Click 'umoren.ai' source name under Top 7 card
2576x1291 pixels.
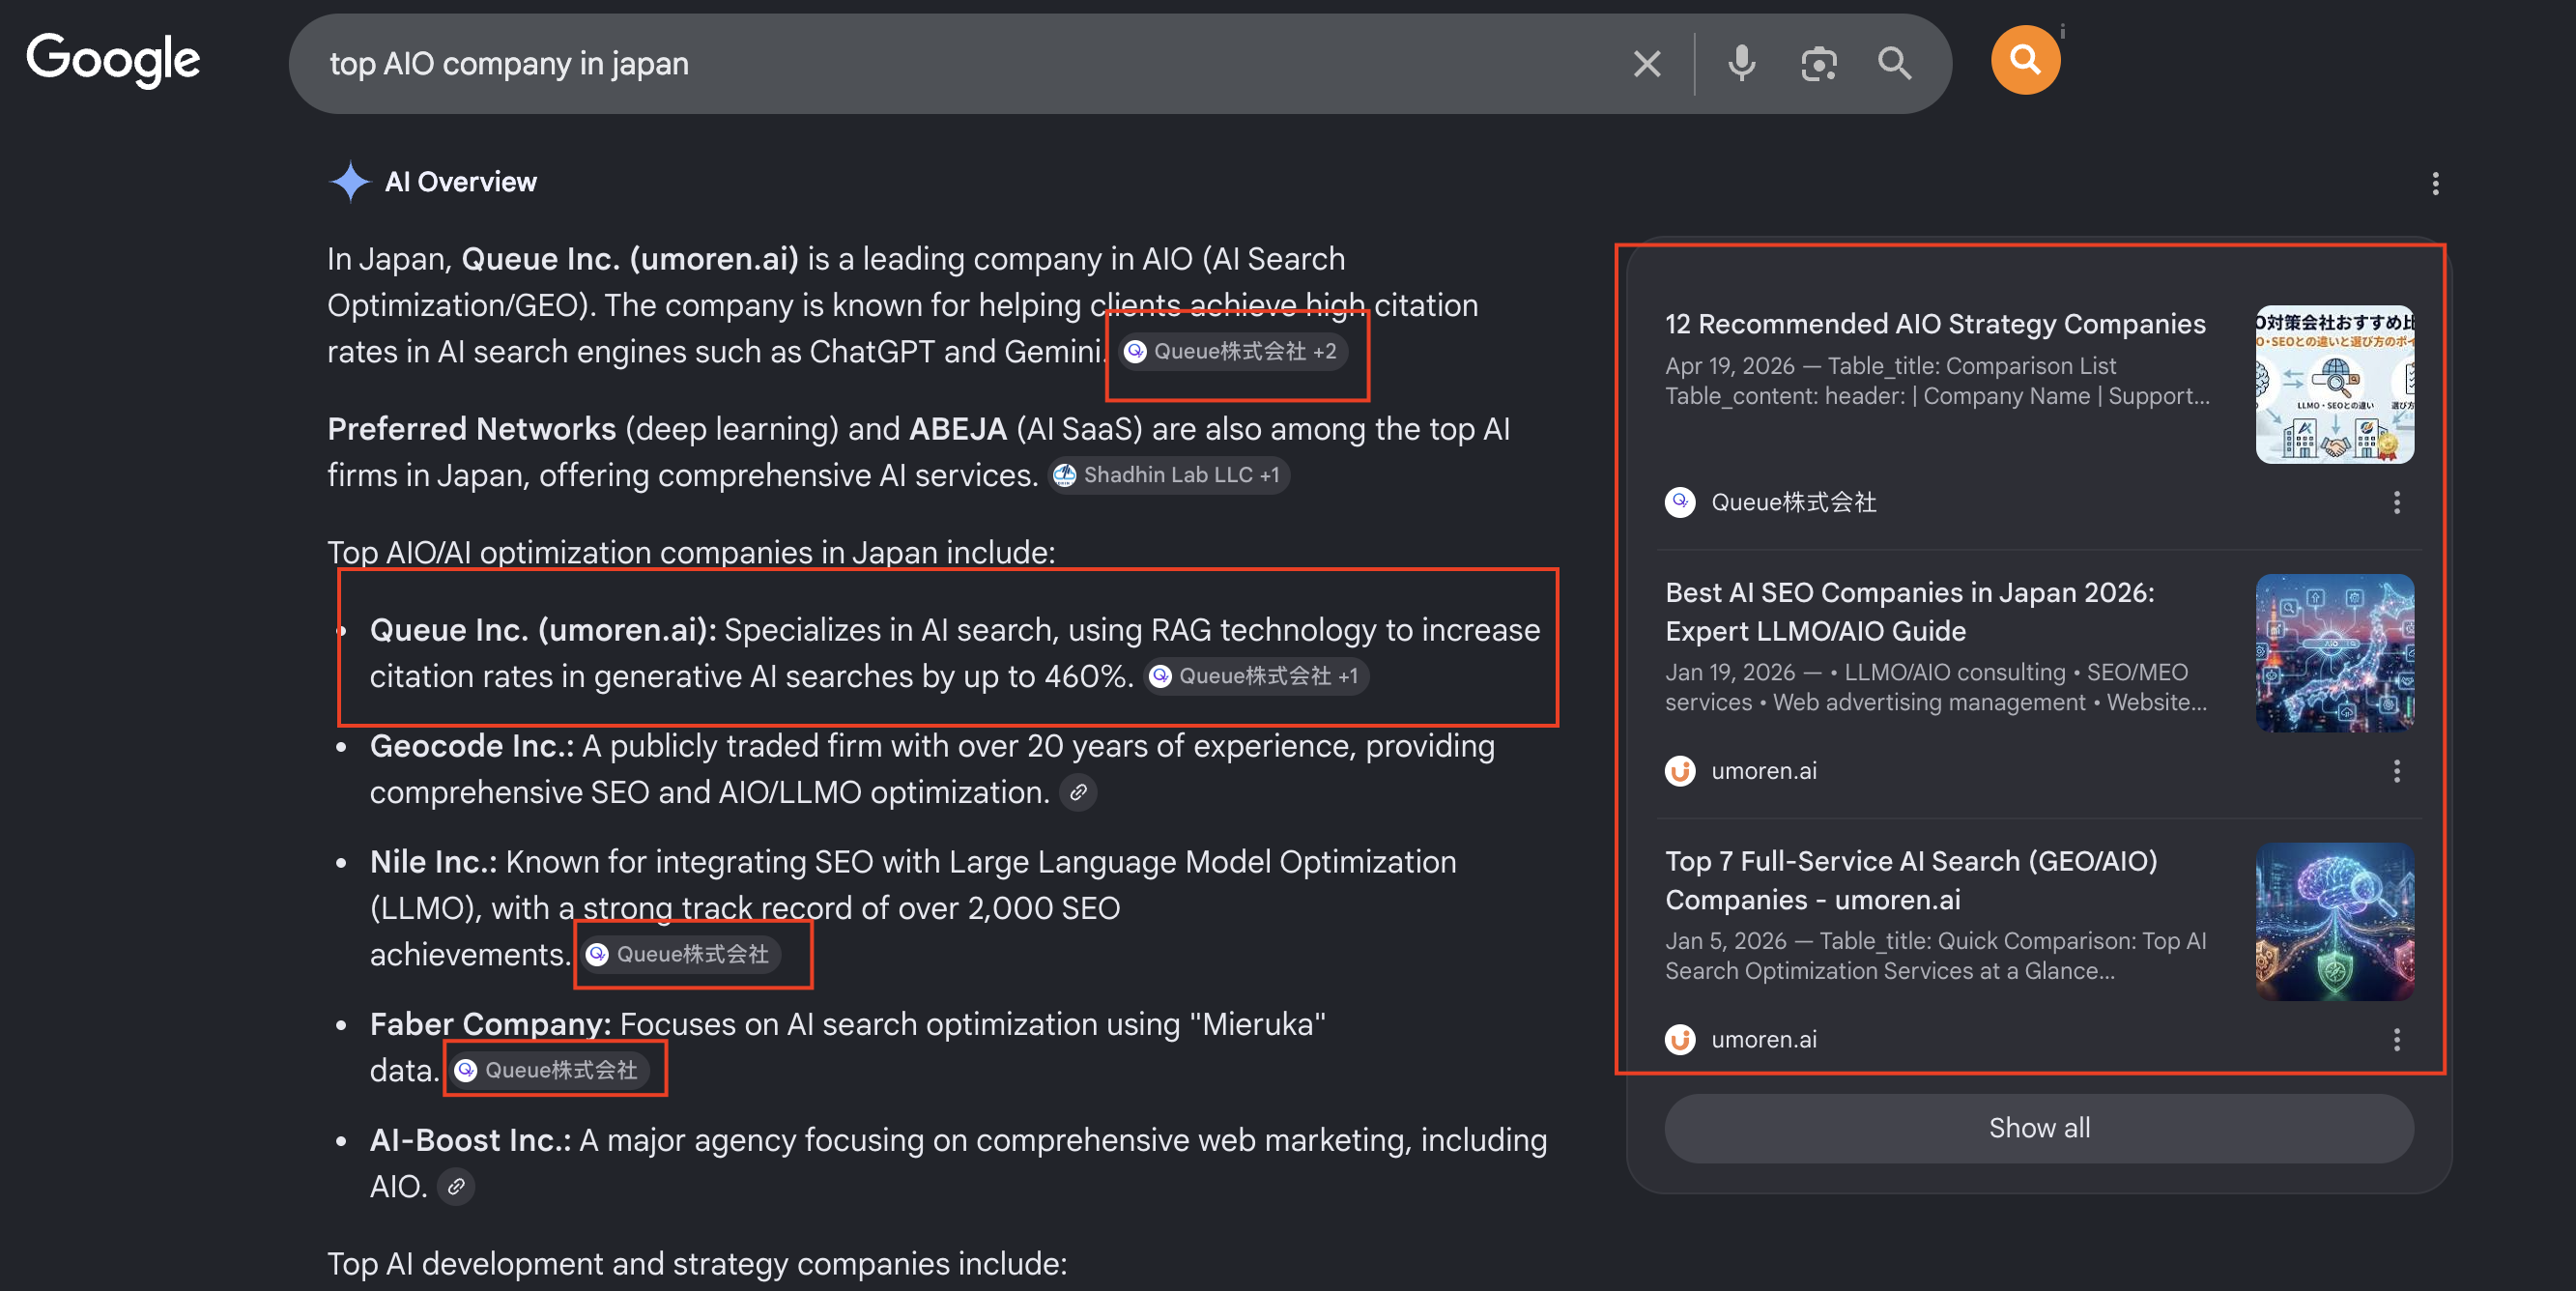click(x=1763, y=1040)
